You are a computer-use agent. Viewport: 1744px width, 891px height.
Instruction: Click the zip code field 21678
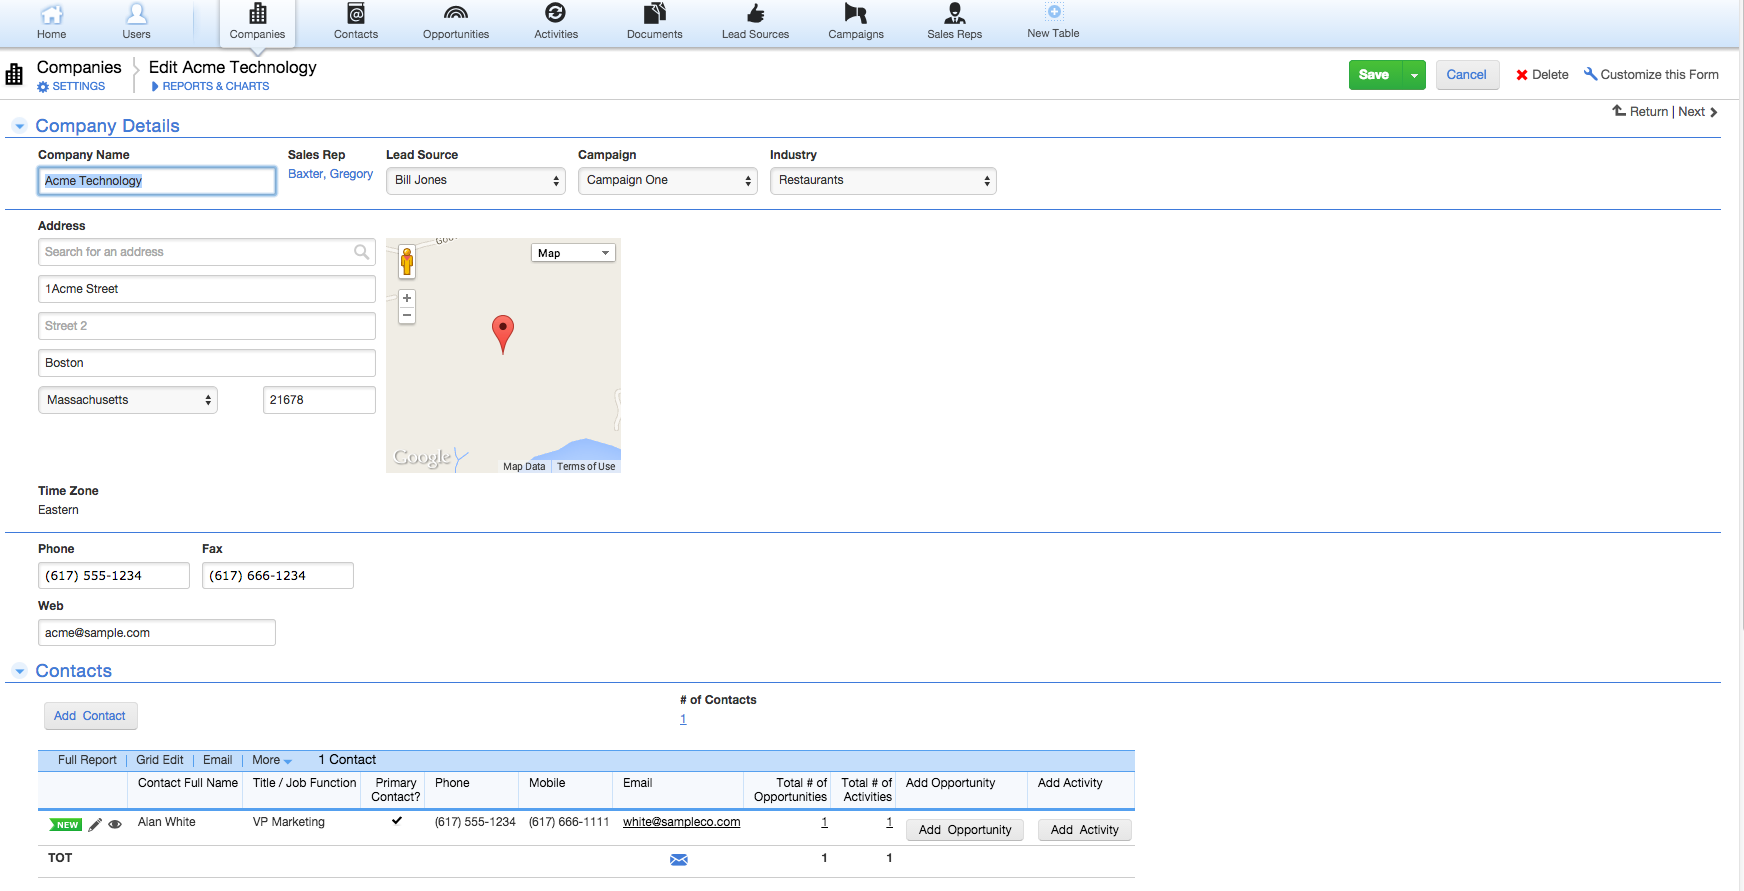(x=319, y=400)
